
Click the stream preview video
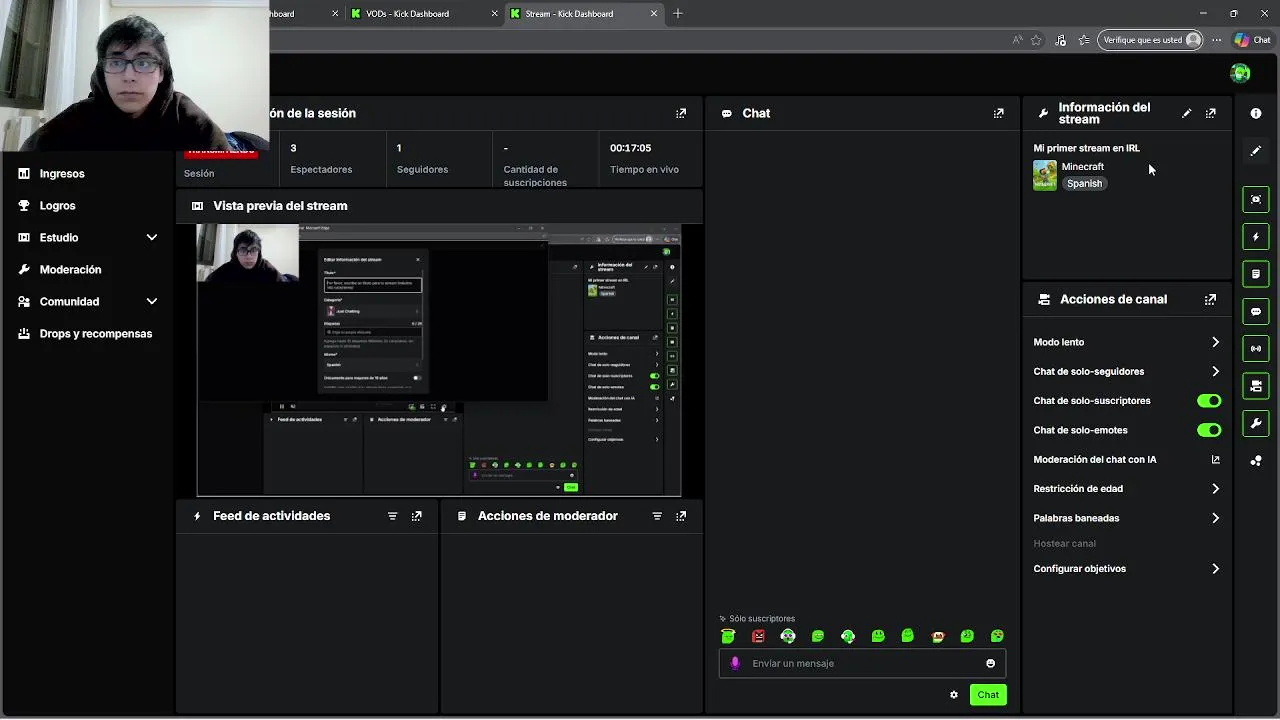(439, 360)
